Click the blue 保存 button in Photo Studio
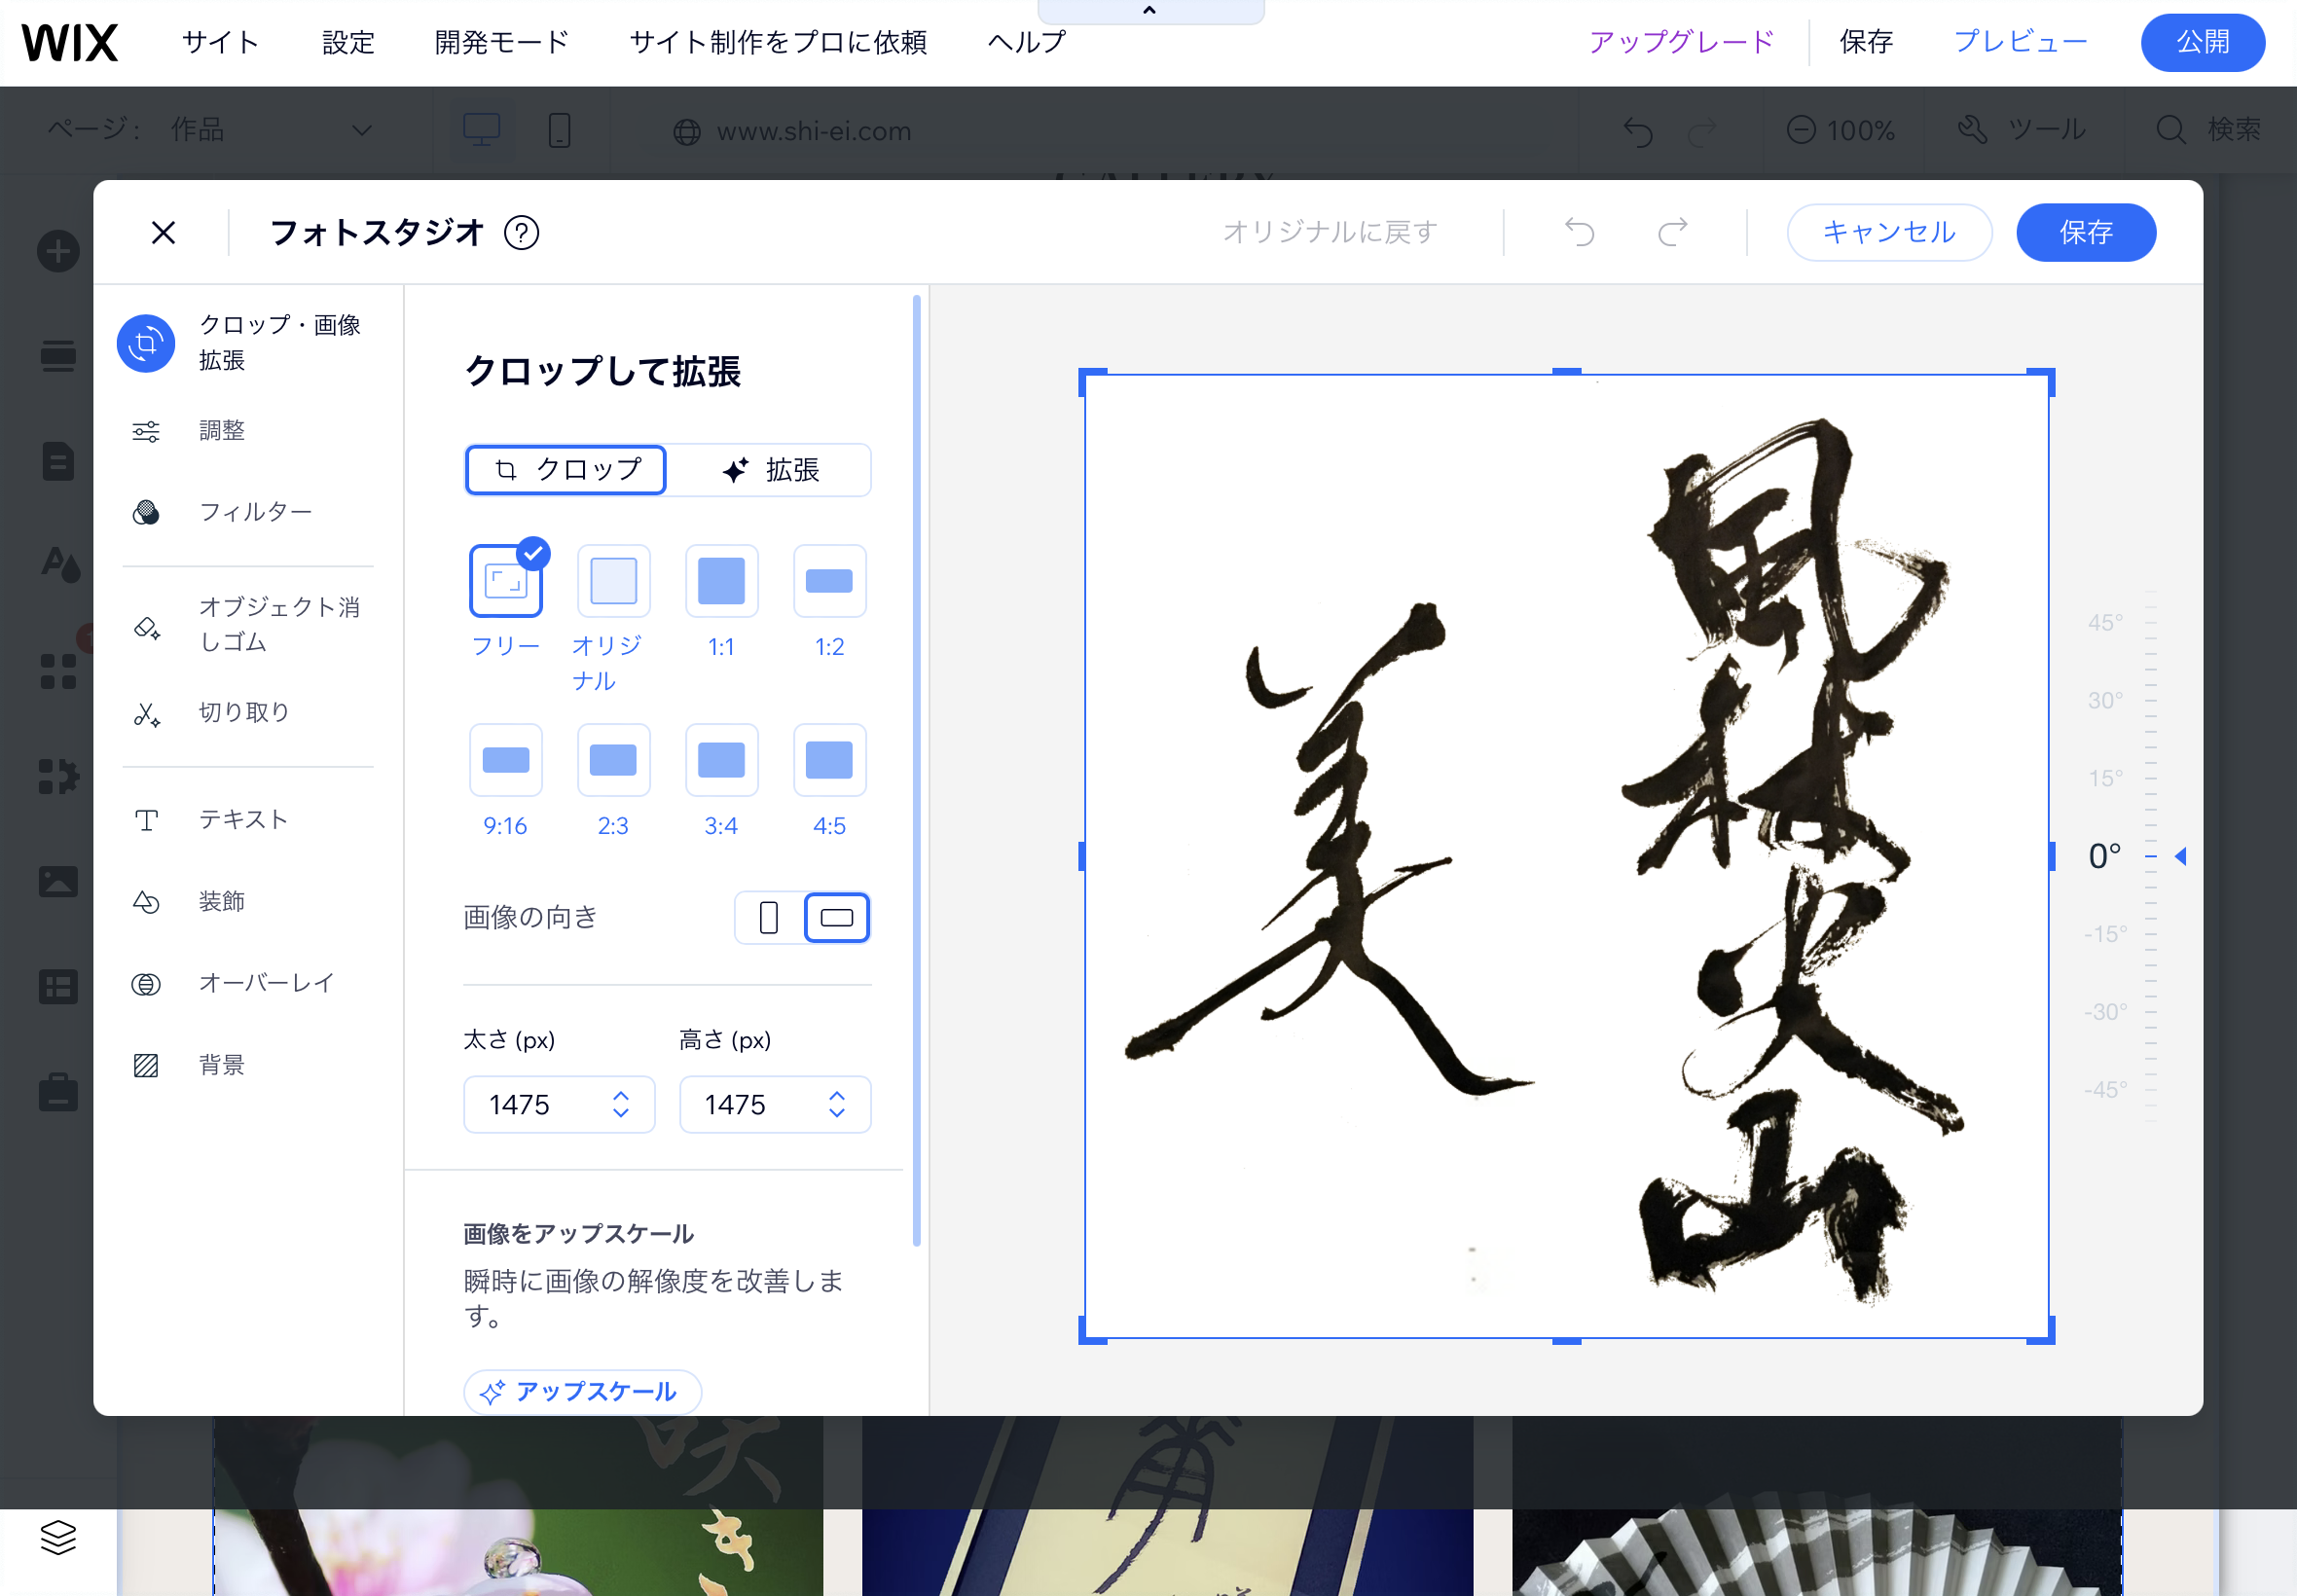This screenshot has width=2297, height=1596. point(2085,233)
